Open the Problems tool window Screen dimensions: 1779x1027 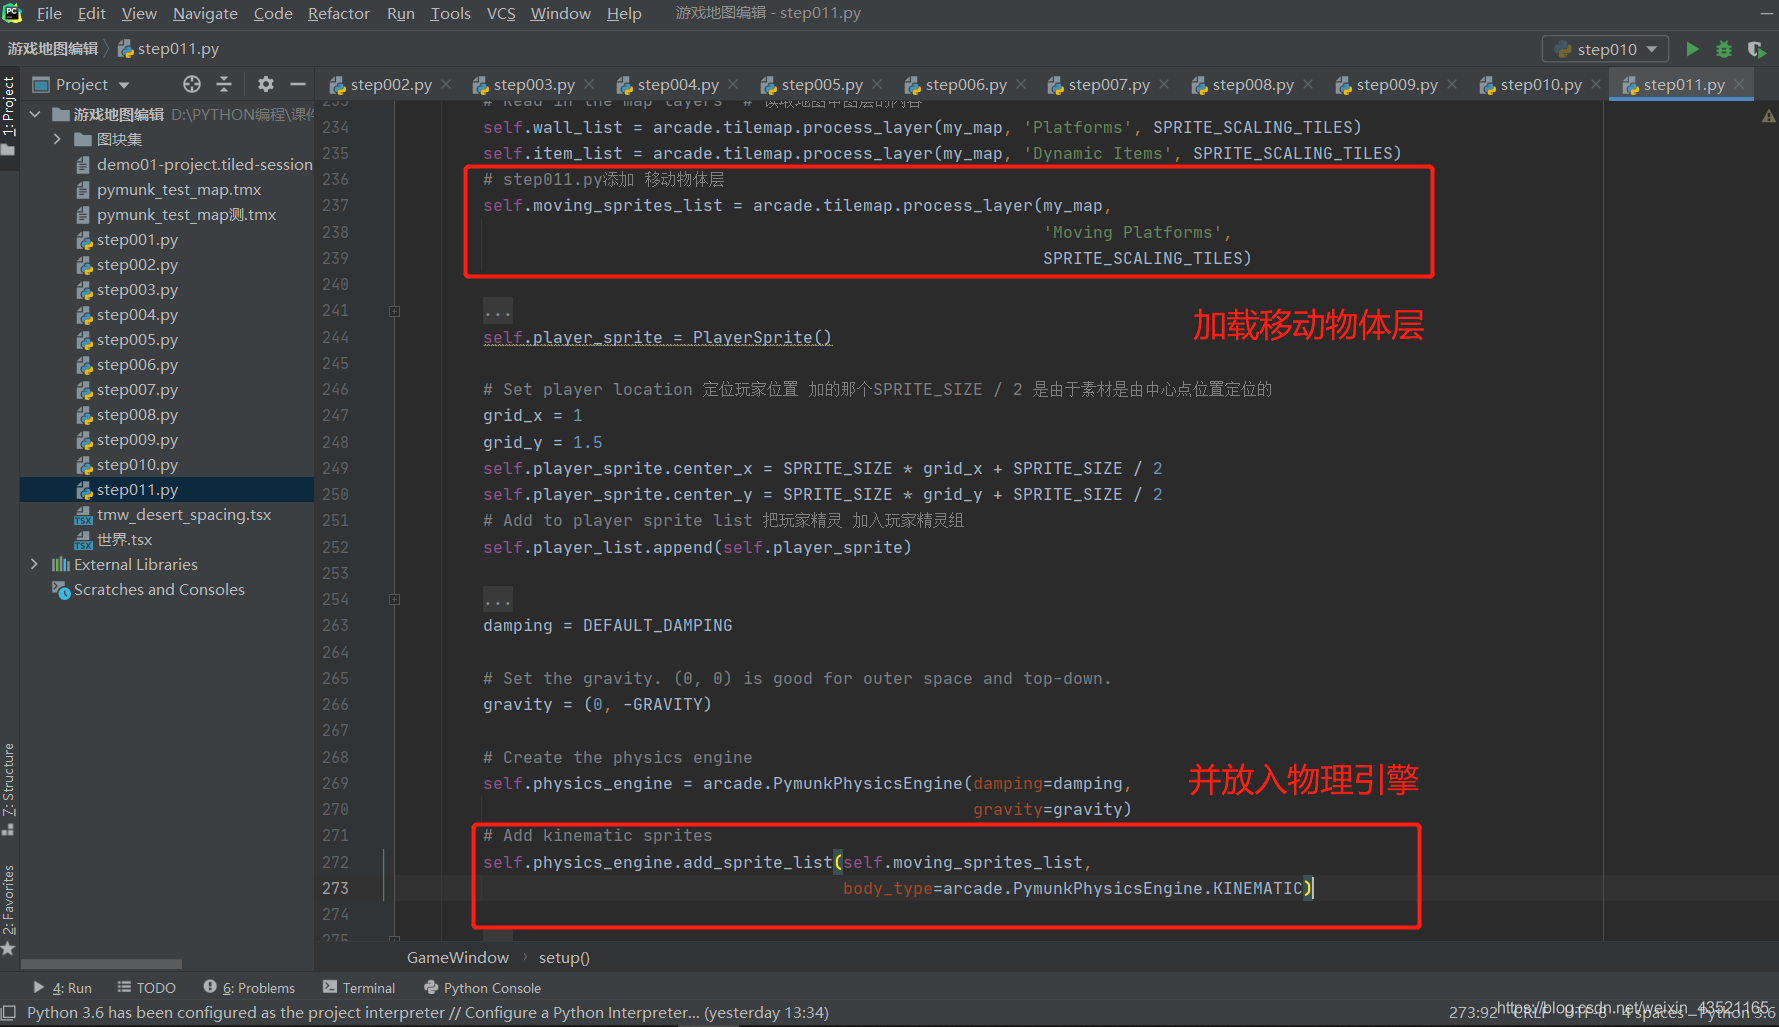tap(249, 987)
